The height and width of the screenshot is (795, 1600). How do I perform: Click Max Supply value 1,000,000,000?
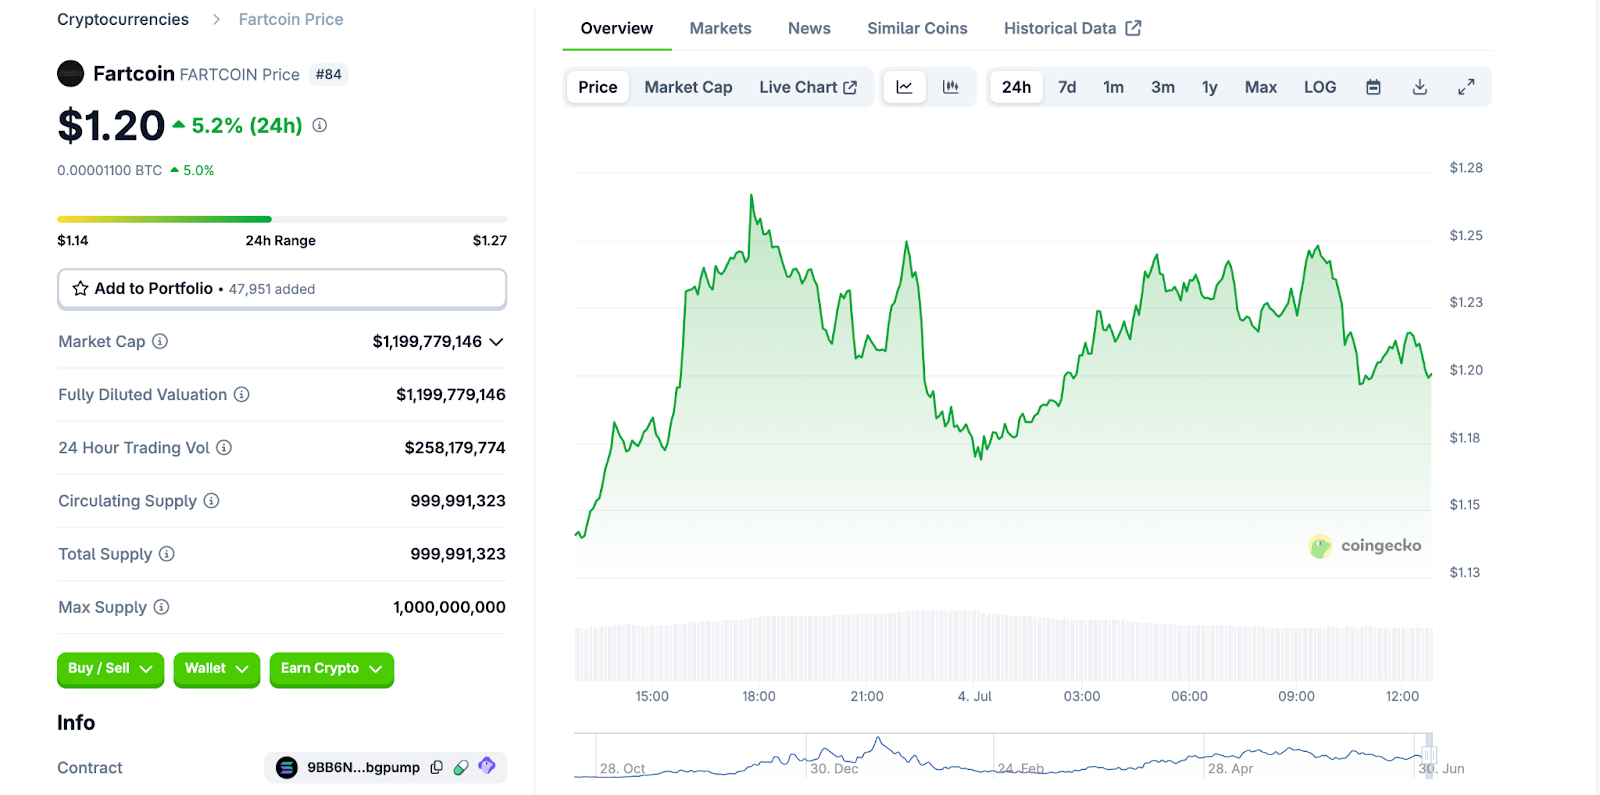[449, 606]
